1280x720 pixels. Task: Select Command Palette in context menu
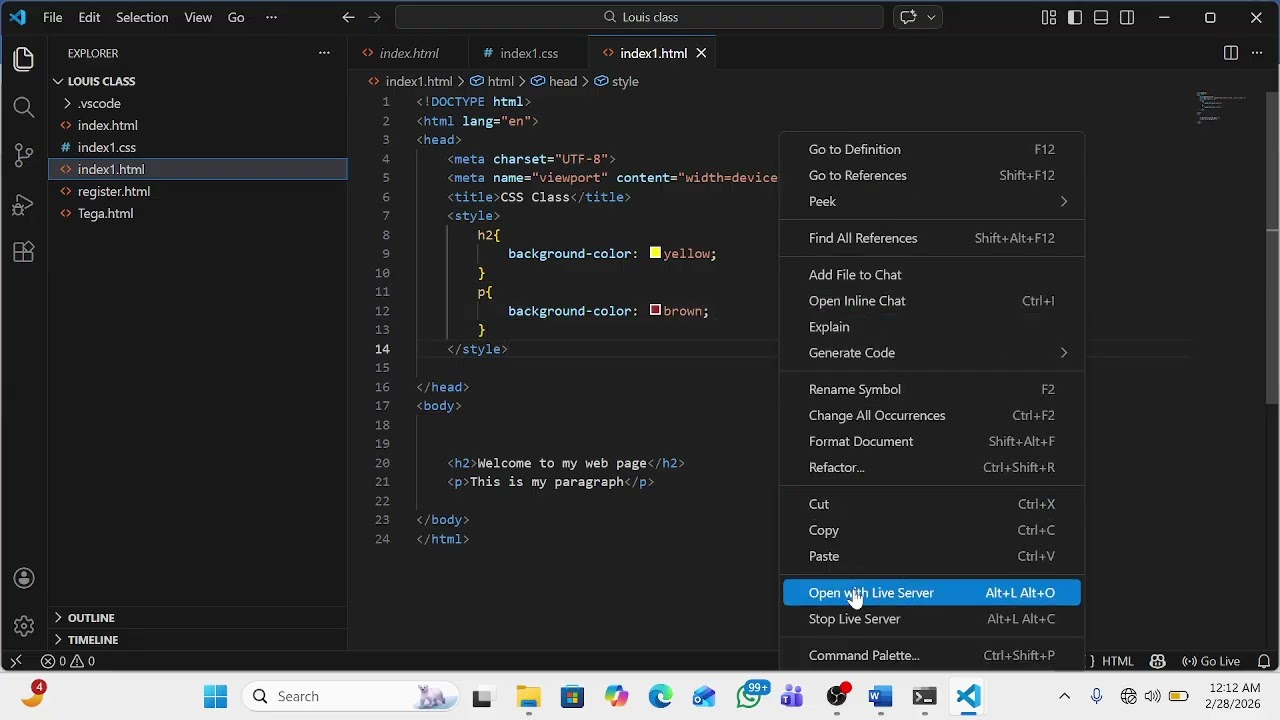click(x=932, y=656)
